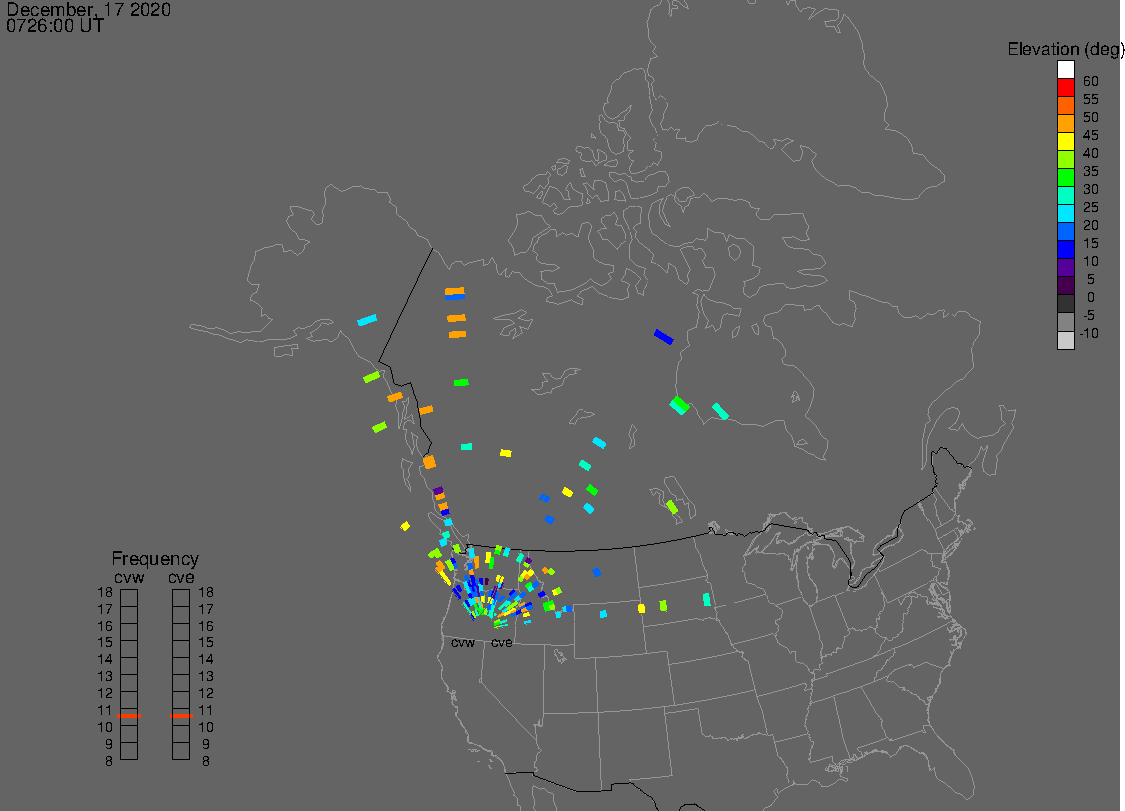Click the '55' elevation legend label

click(x=1091, y=99)
